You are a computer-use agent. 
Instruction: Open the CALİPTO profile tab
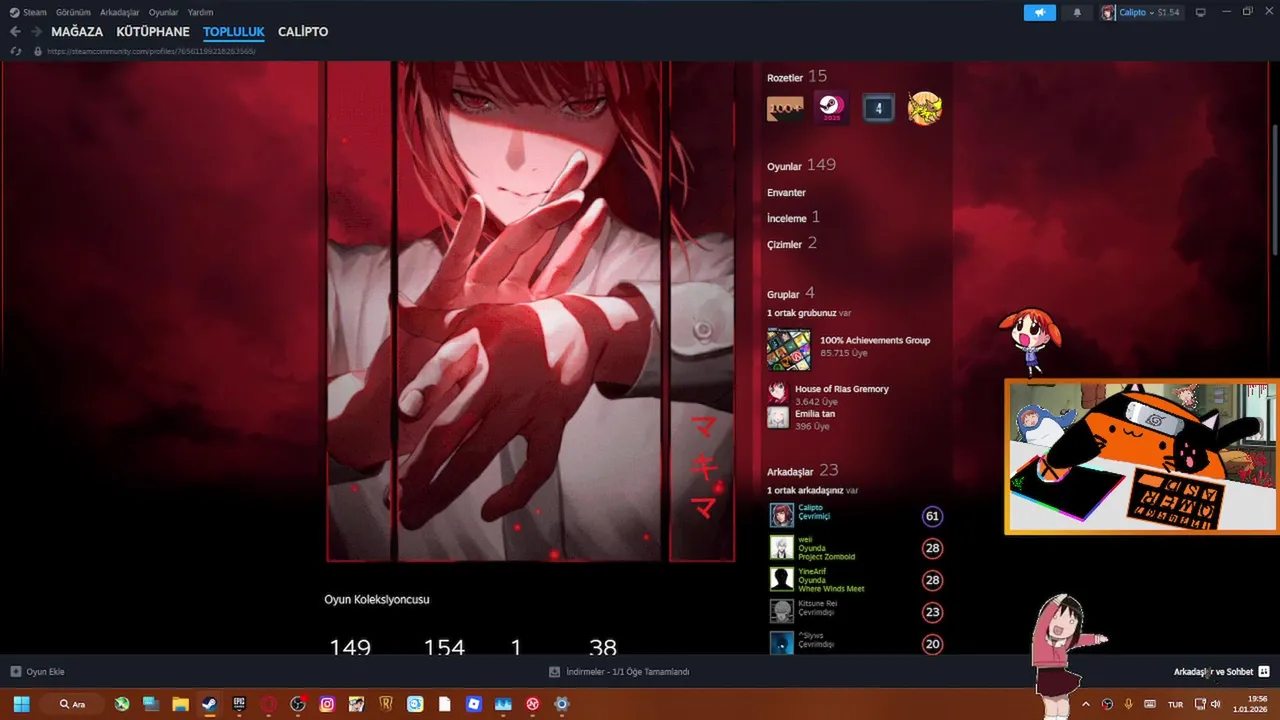point(303,32)
